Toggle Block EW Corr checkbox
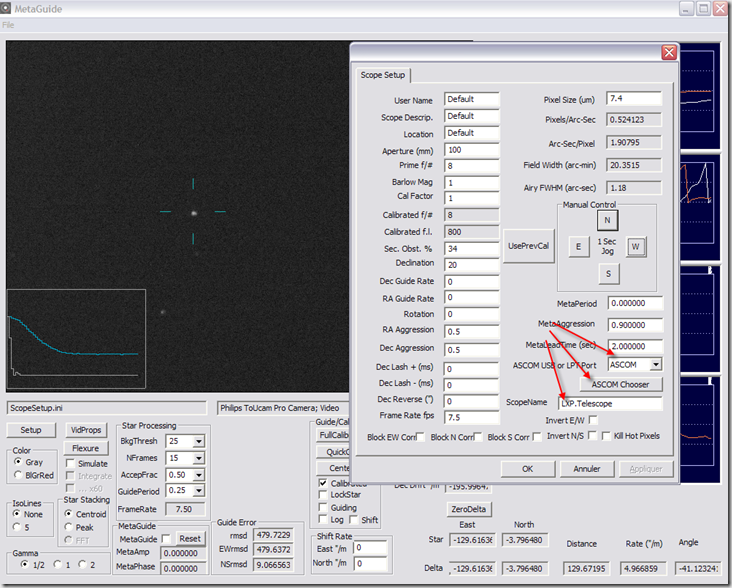Viewport: 732px width, 588px height. click(420, 437)
